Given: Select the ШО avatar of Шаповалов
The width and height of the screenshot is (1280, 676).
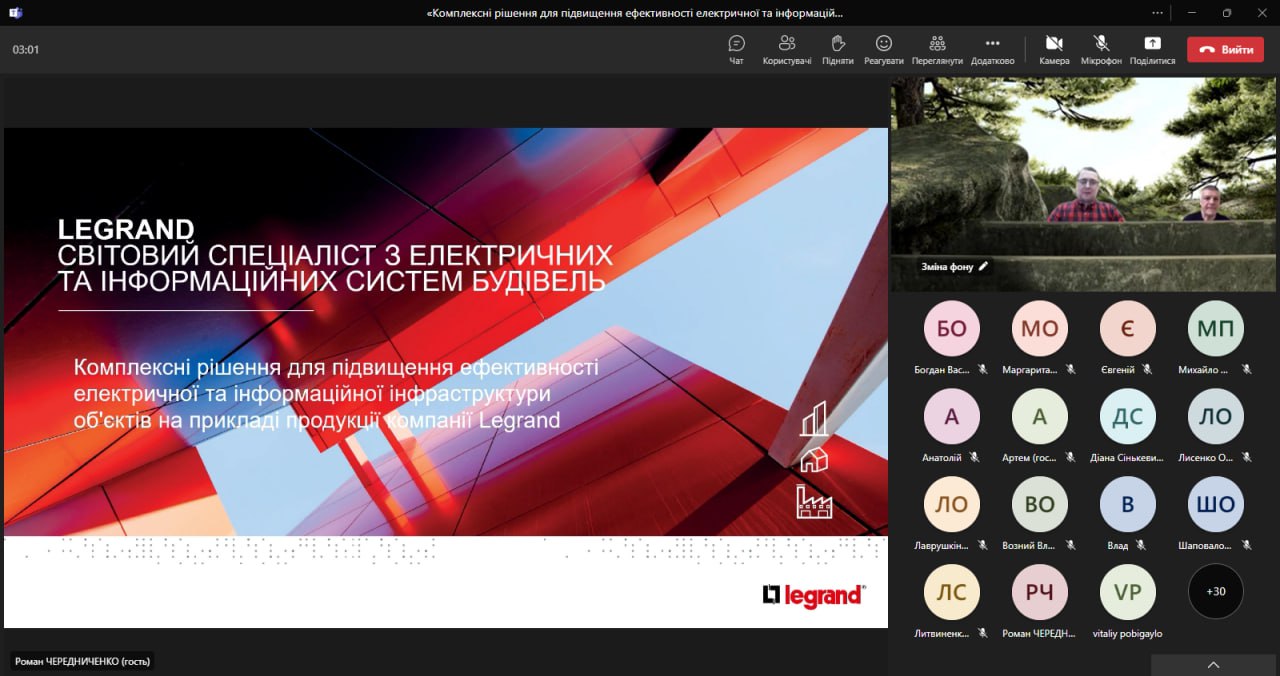Looking at the screenshot, I should click(1216, 505).
